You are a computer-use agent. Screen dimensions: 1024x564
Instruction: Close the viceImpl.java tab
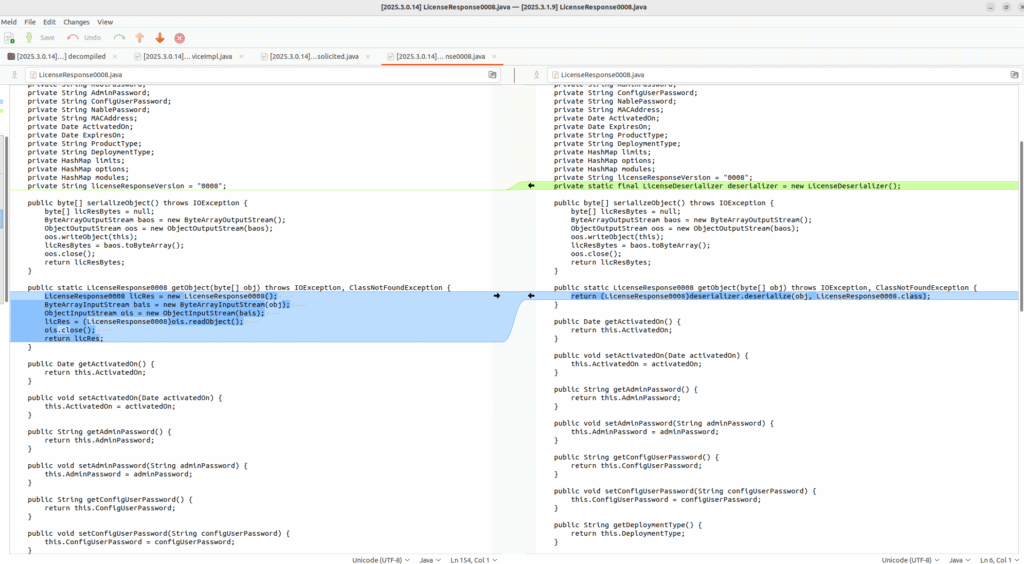241,56
